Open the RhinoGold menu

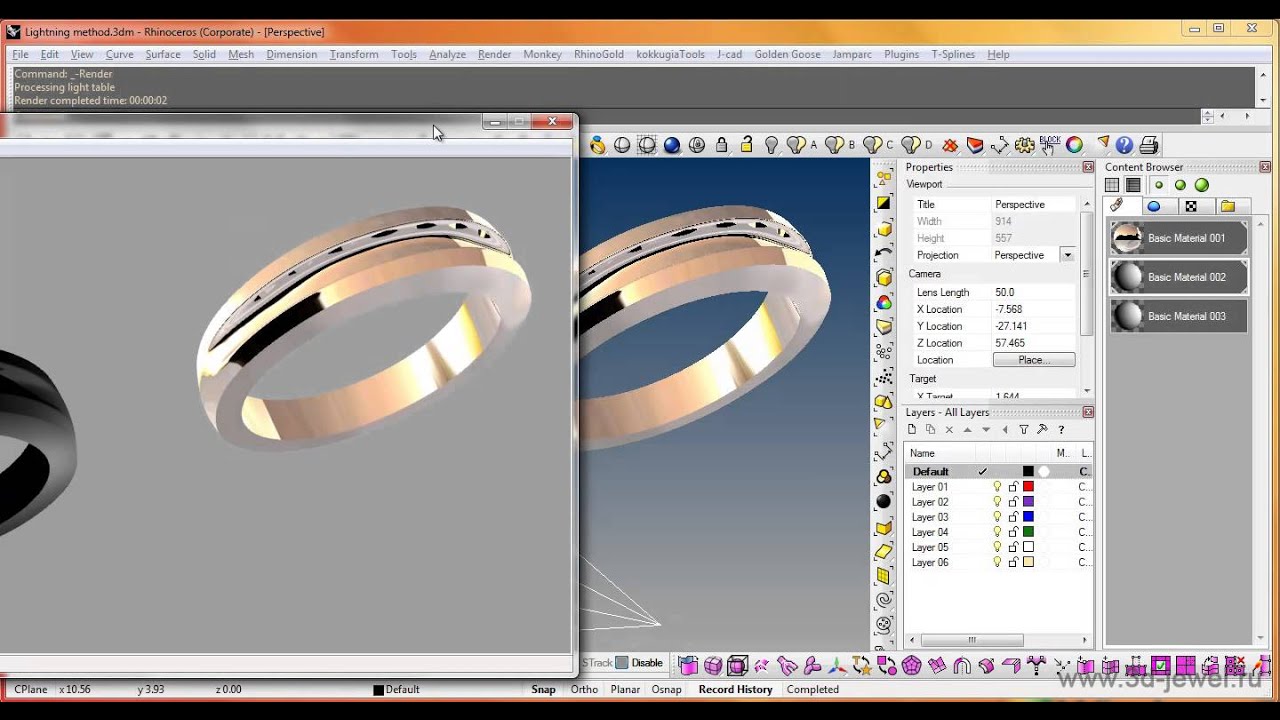599,54
